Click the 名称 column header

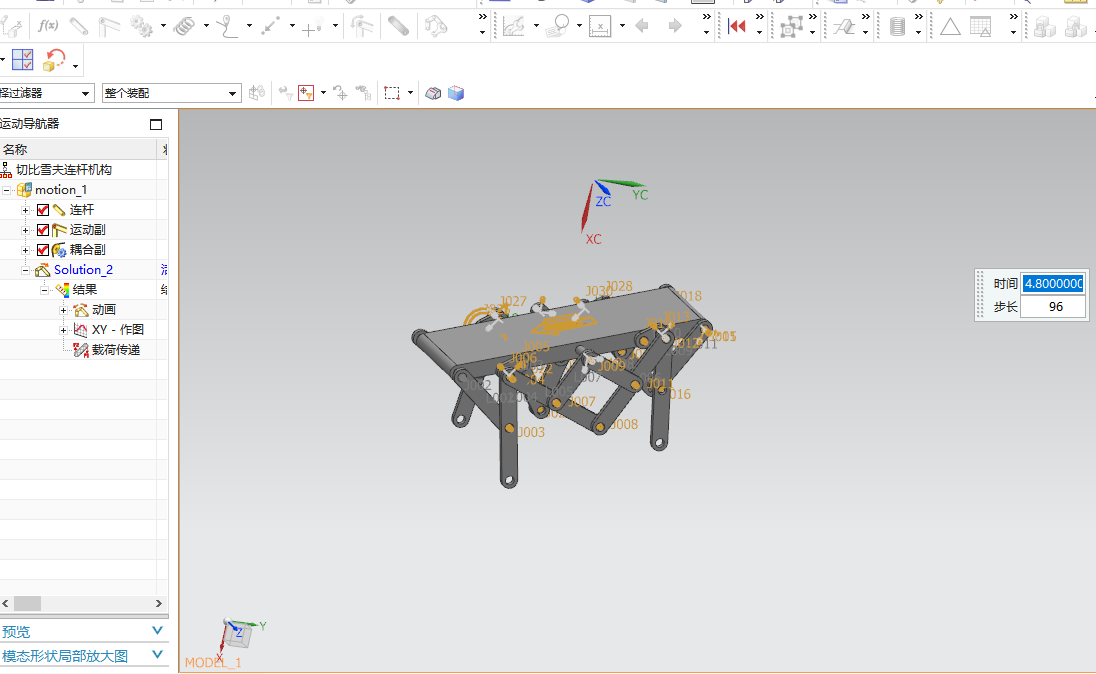click(x=78, y=150)
